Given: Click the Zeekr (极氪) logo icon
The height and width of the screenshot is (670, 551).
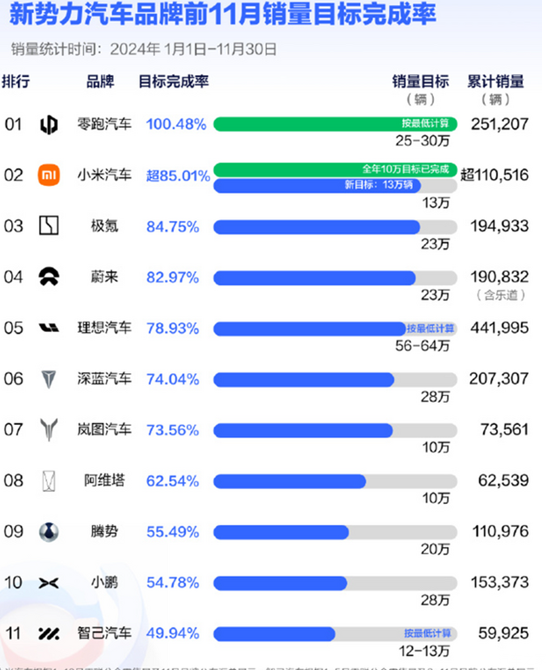Looking at the screenshot, I should pos(49,226).
